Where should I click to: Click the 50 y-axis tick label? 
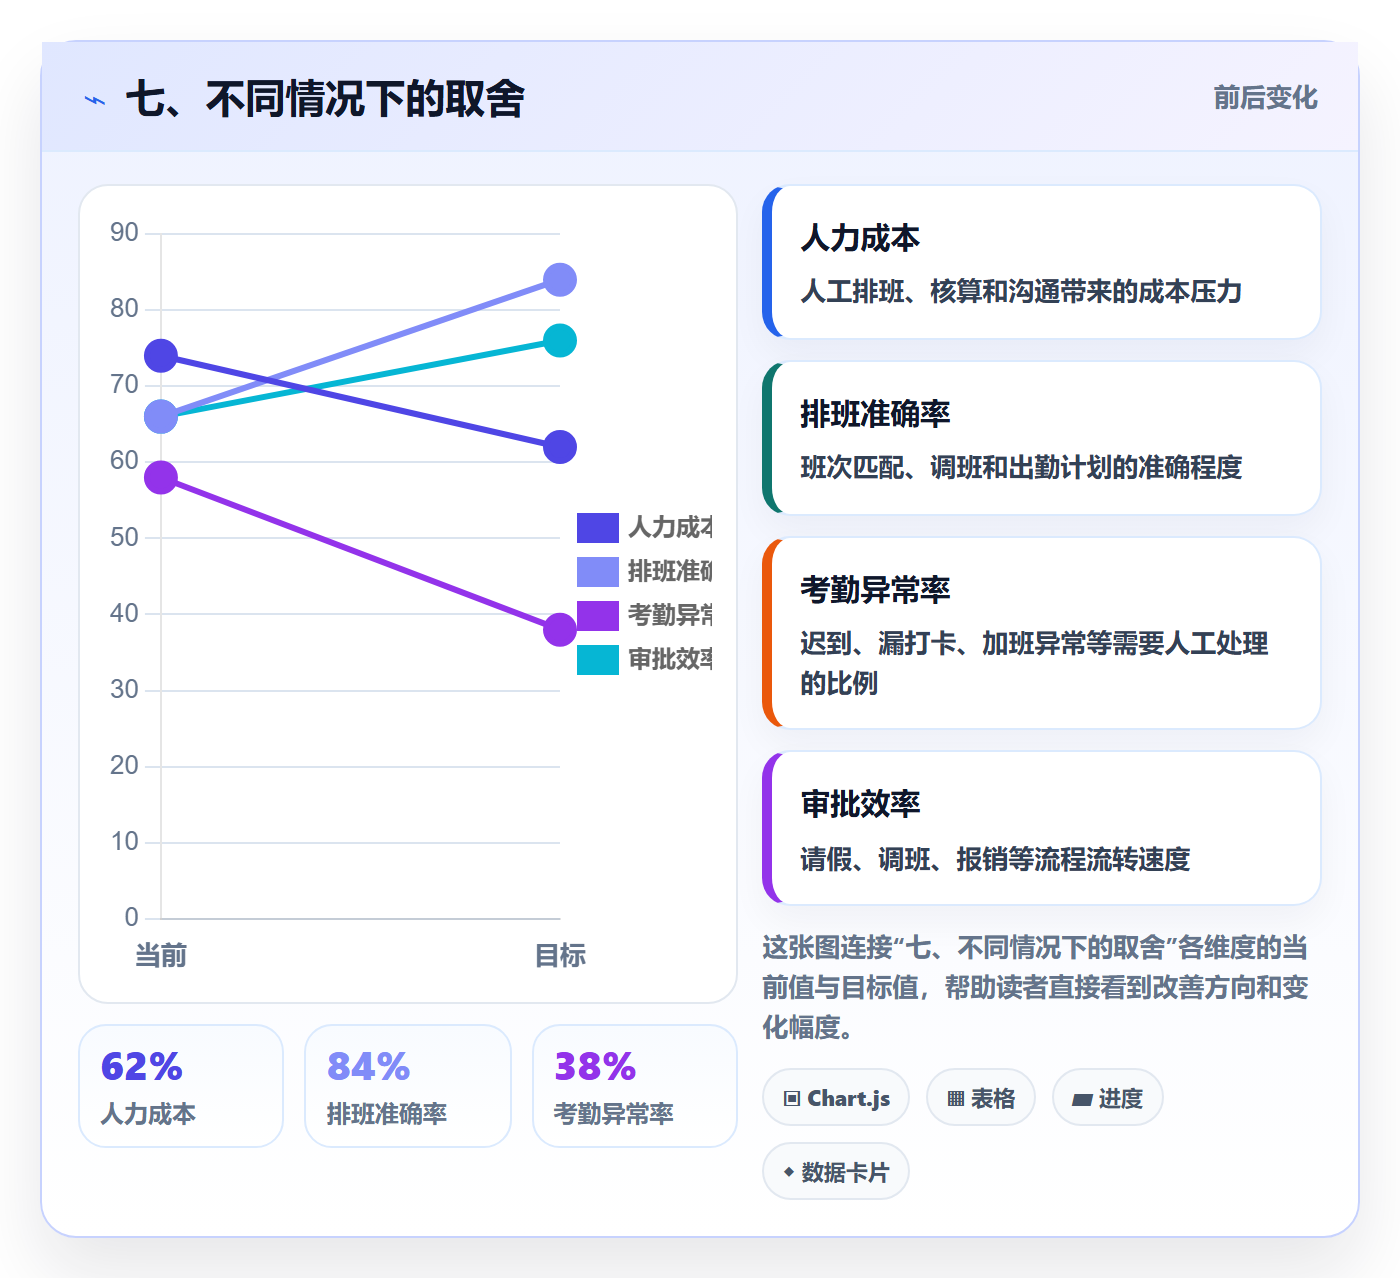click(124, 537)
